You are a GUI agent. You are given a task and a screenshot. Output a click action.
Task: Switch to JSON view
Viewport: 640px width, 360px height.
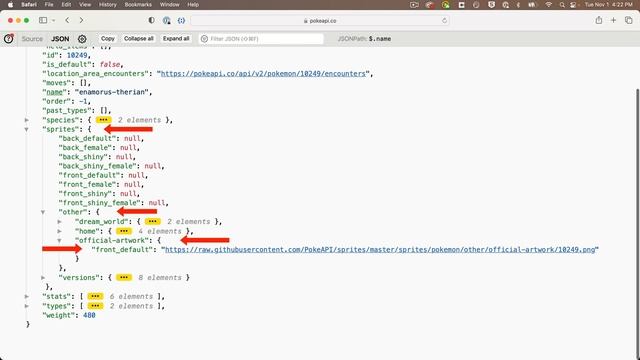click(60, 39)
